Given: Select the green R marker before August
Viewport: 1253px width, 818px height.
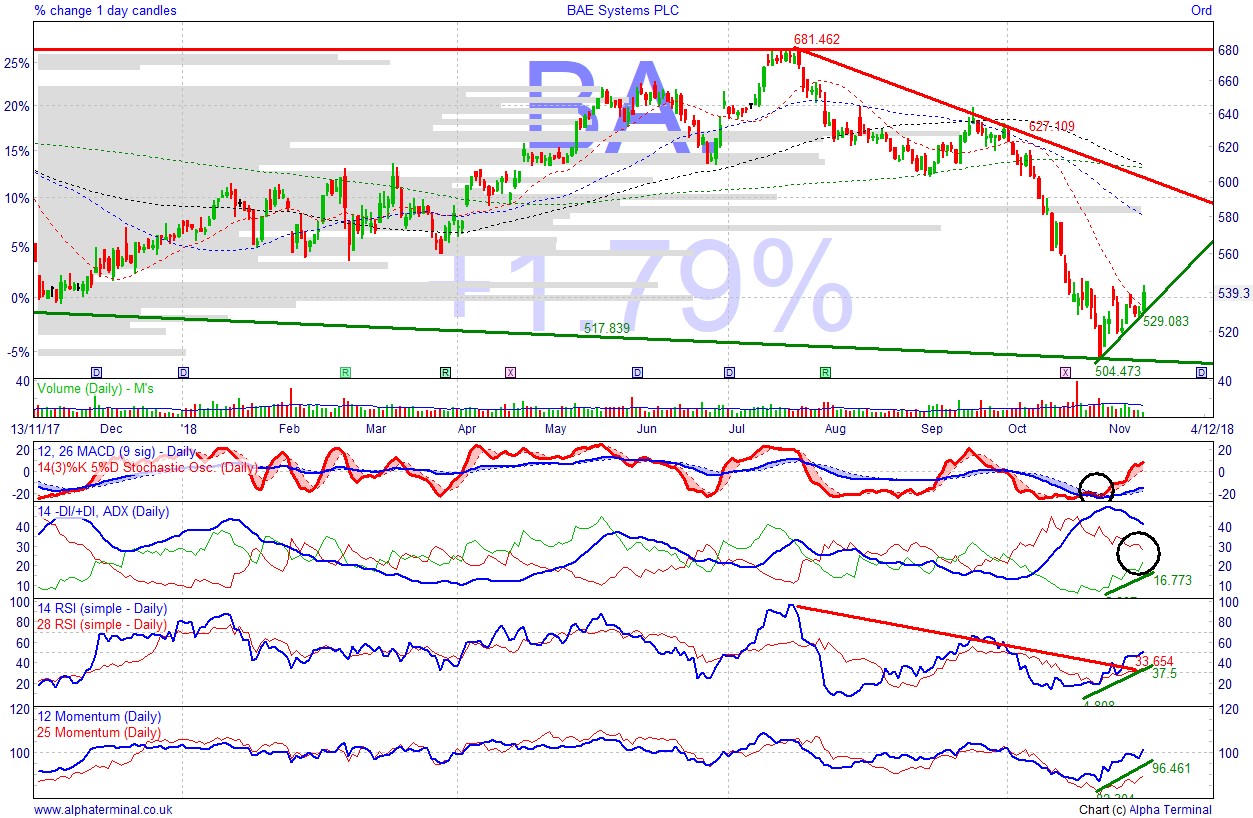Looking at the screenshot, I should [x=825, y=372].
